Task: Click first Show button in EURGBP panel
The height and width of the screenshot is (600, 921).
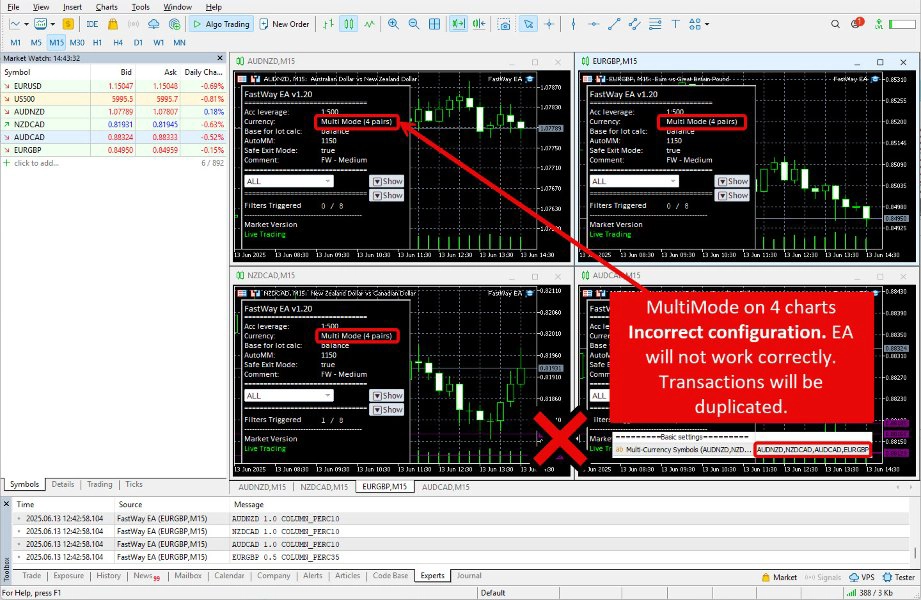Action: point(732,181)
